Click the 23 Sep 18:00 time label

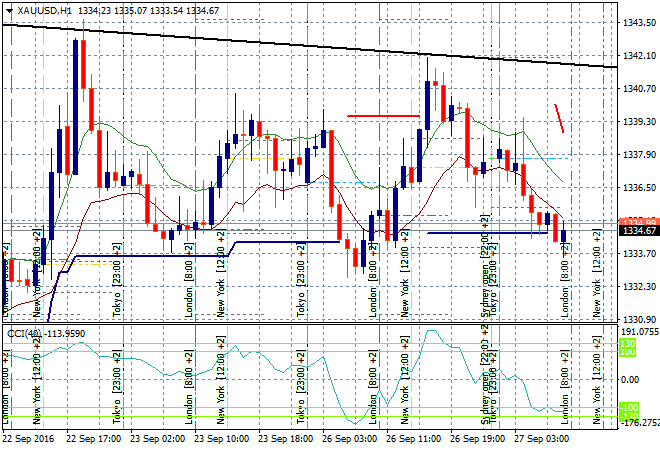click(x=285, y=439)
